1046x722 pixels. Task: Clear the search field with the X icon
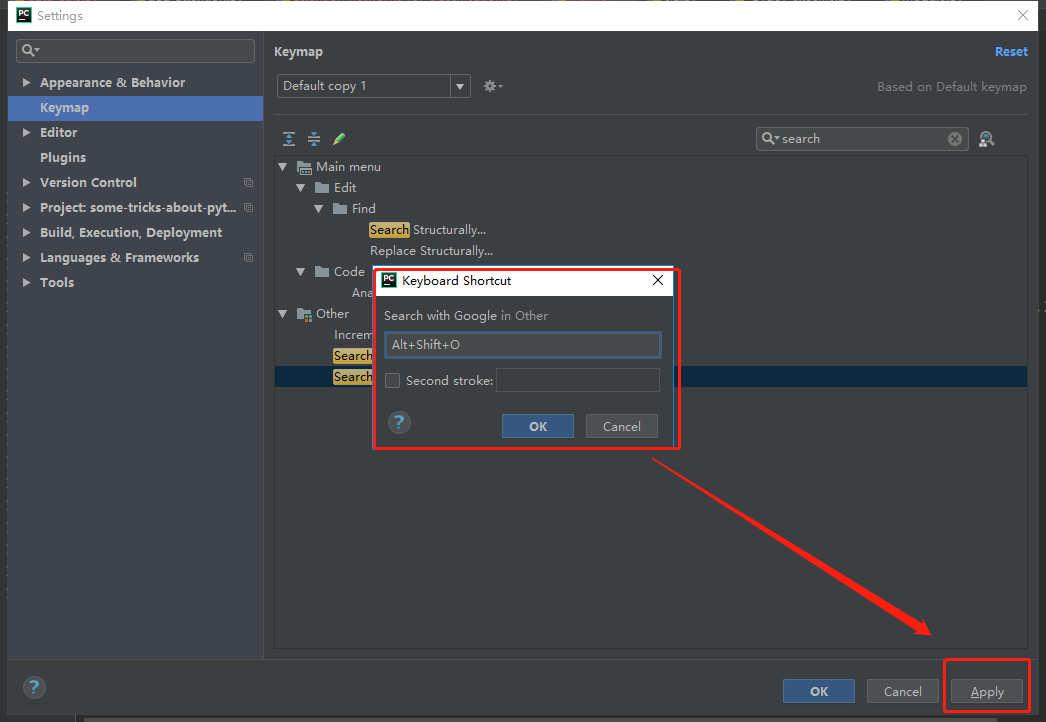point(954,138)
